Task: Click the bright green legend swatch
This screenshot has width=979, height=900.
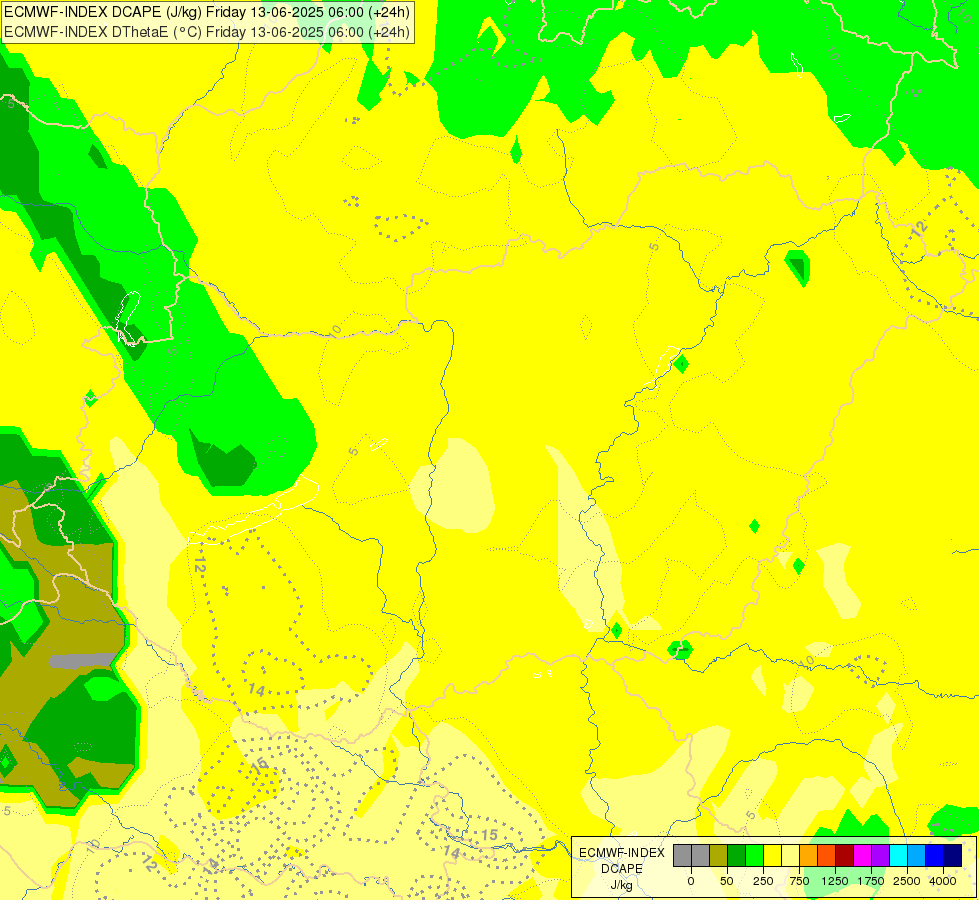Action: click(x=754, y=856)
